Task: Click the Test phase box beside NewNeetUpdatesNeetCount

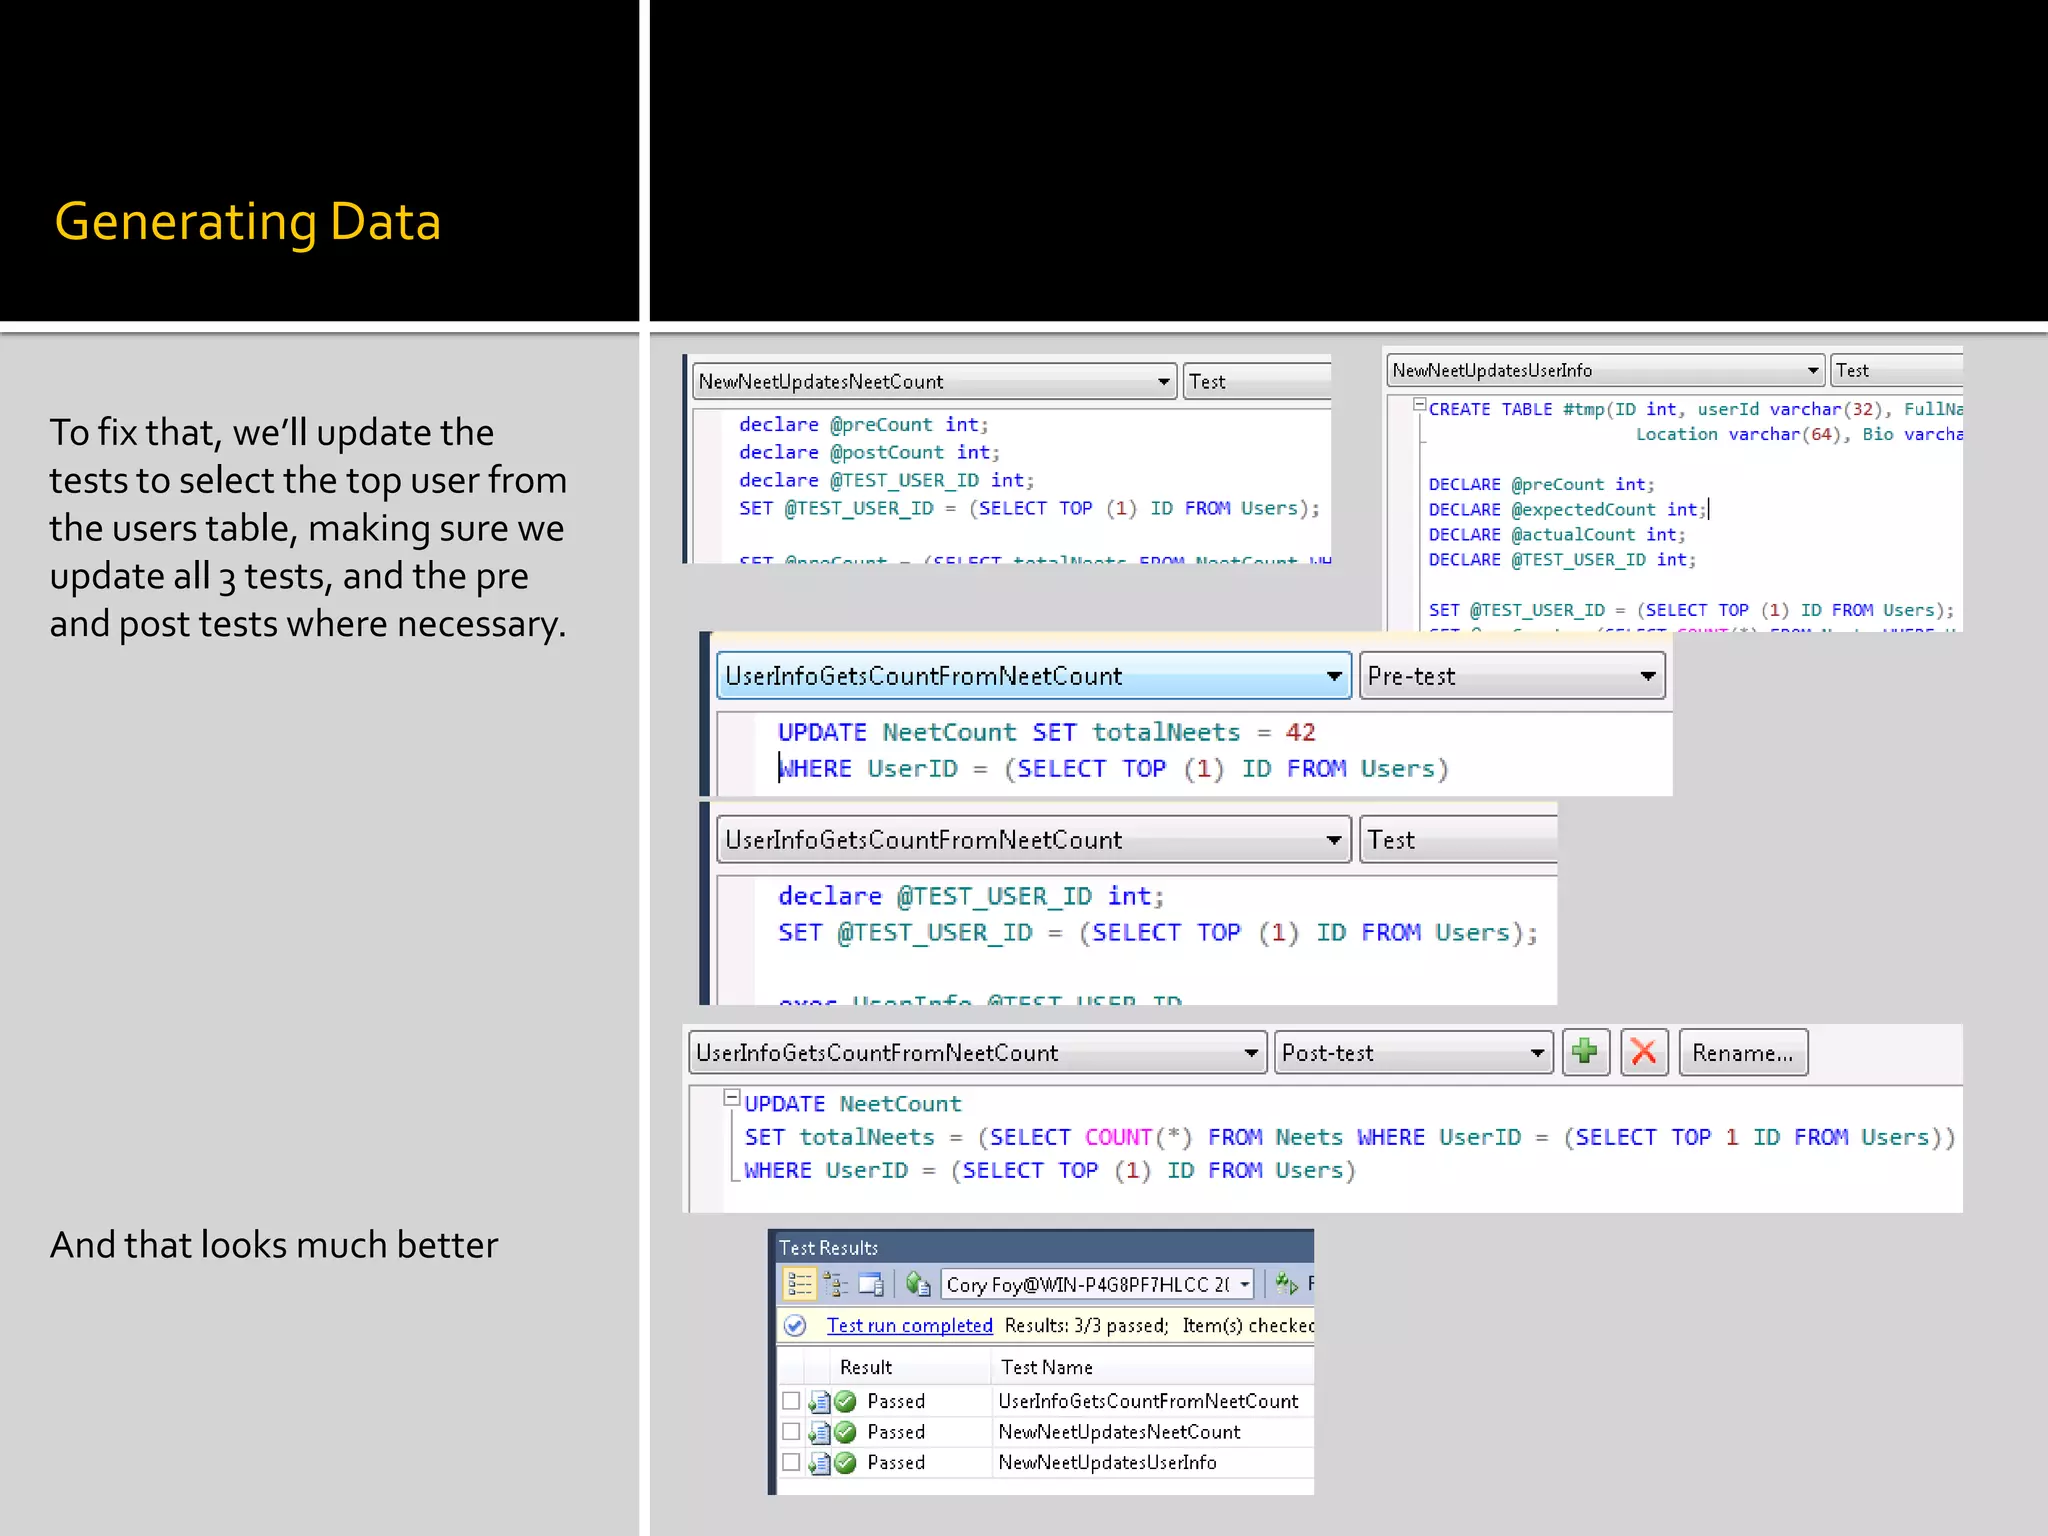Action: (x=1257, y=381)
